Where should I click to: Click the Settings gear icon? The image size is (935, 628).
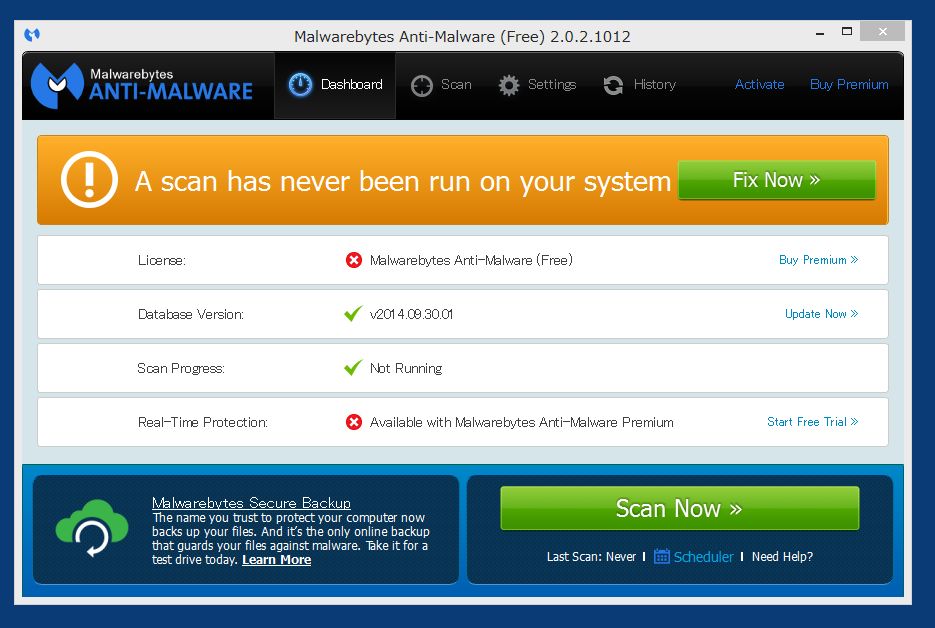point(509,85)
